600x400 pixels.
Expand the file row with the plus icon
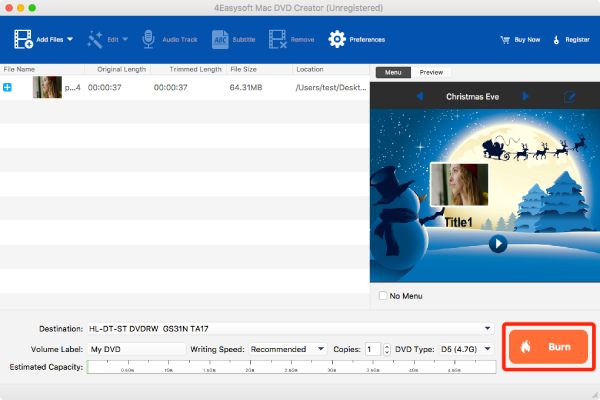pyautogui.click(x=7, y=87)
